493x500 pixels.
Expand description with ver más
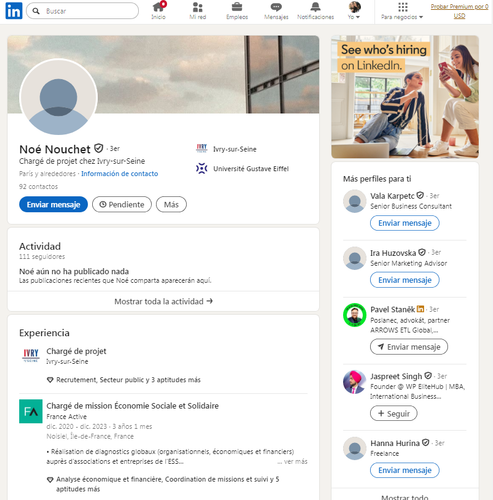(x=292, y=462)
